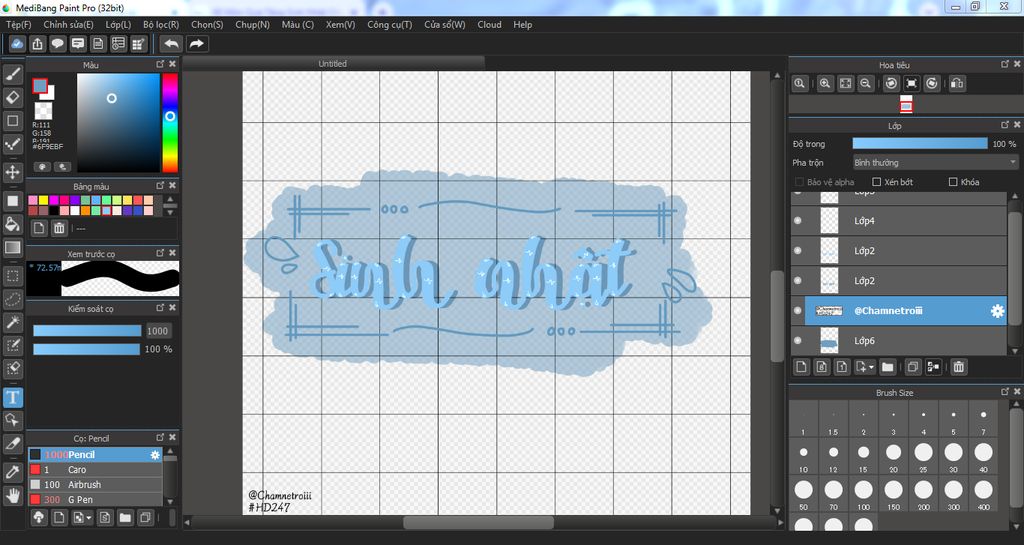Screen dimensions: 1024x545
Task: Pick the yellow swatch in Bảng màu
Action: (42, 200)
